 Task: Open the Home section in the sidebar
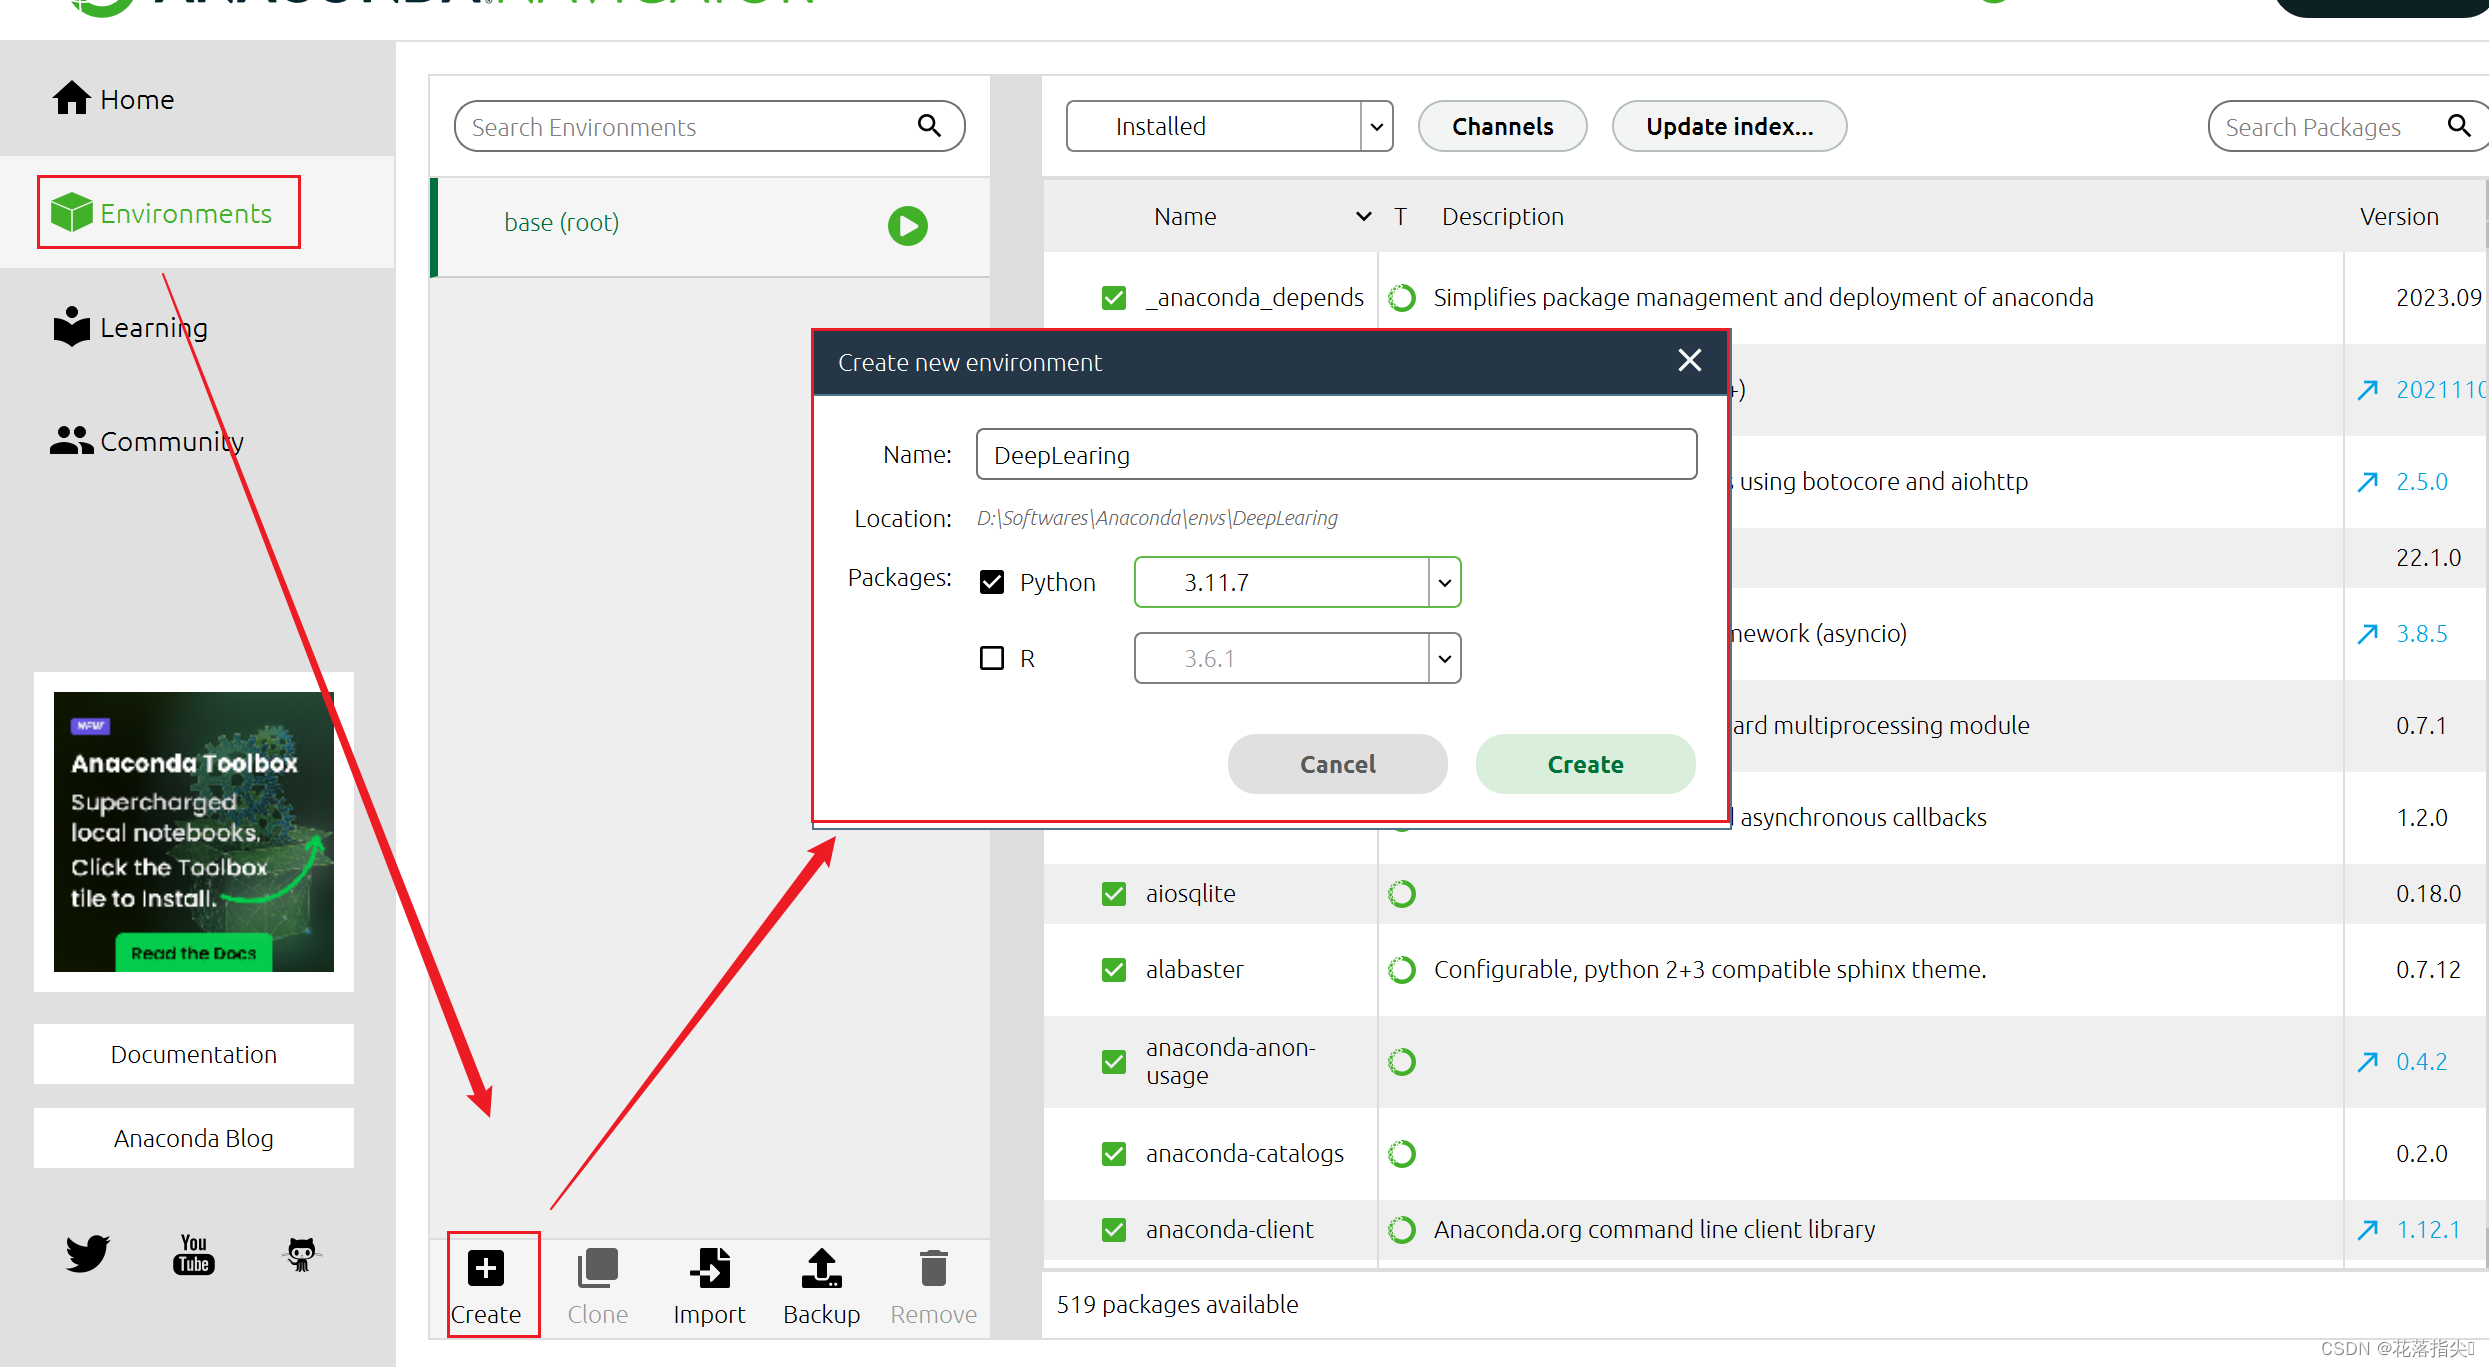point(113,99)
